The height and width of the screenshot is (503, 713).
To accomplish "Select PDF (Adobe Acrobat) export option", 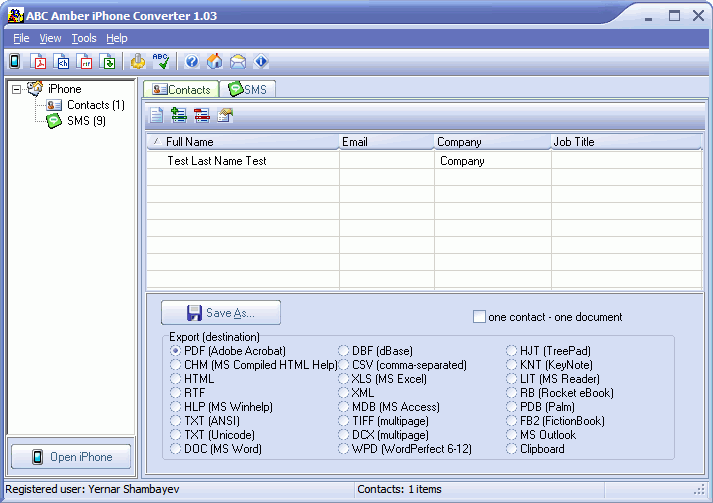I will [x=176, y=351].
